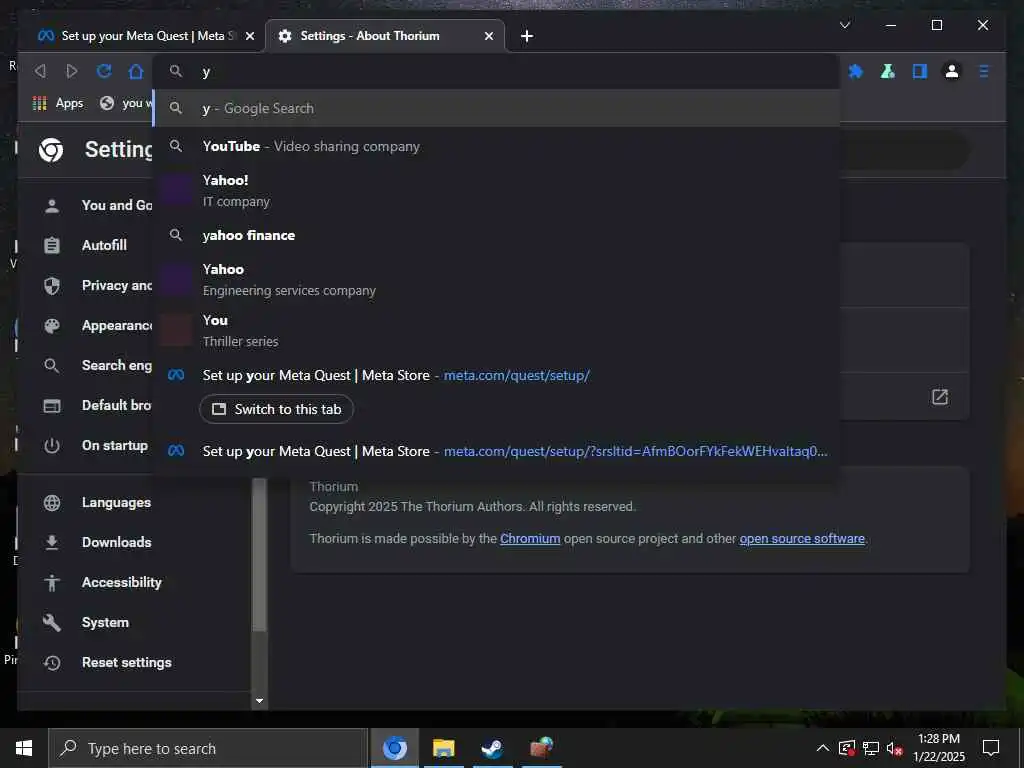Click the Switch to this tab button
This screenshot has height=768, width=1024.
pyautogui.click(x=276, y=409)
